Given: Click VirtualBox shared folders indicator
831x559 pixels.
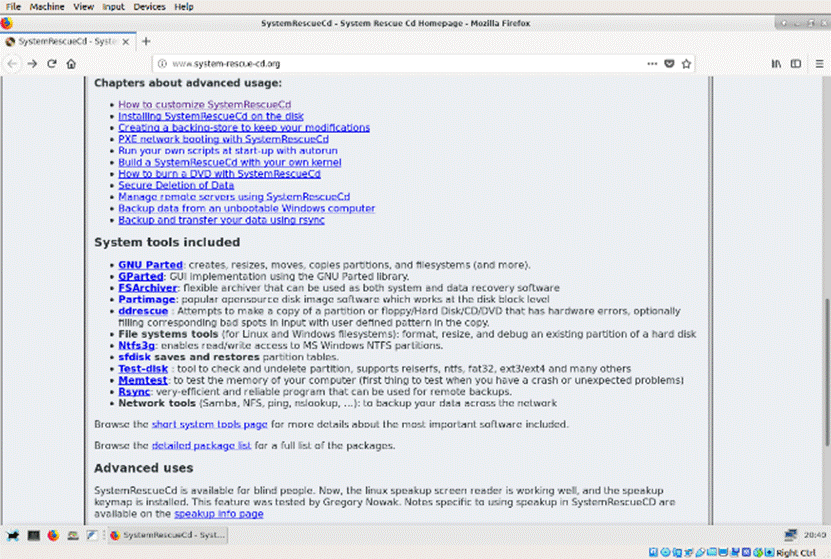Looking at the screenshot, I should (x=712, y=552).
